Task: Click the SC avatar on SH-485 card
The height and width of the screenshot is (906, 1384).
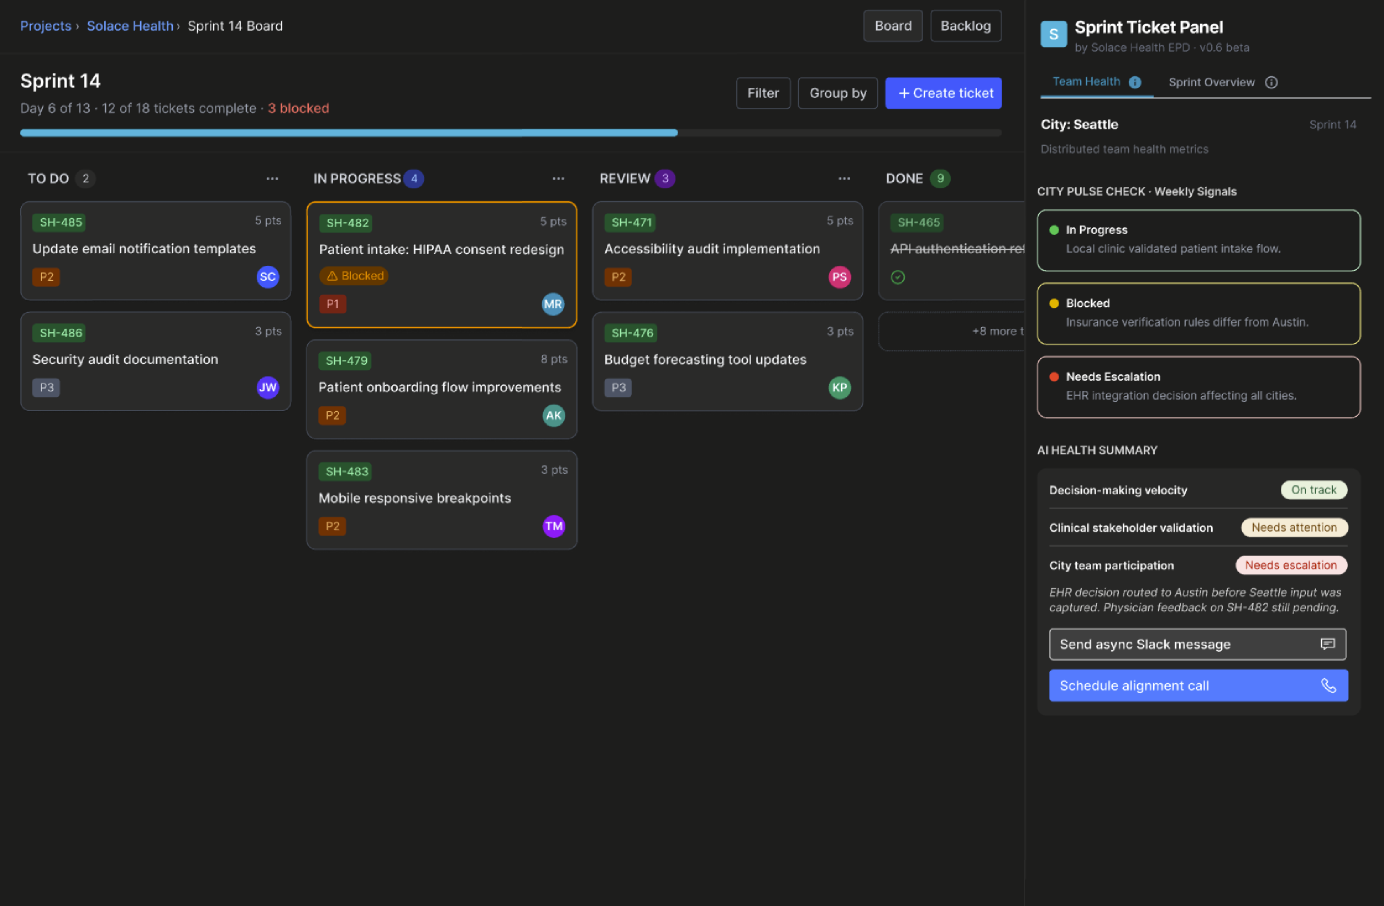Action: 268,277
